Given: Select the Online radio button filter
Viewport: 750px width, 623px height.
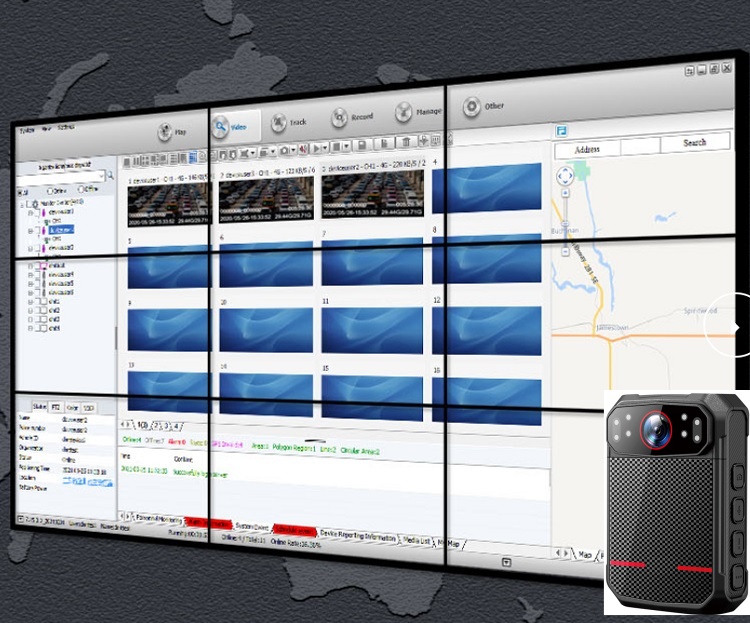Looking at the screenshot, I should 49,189.
